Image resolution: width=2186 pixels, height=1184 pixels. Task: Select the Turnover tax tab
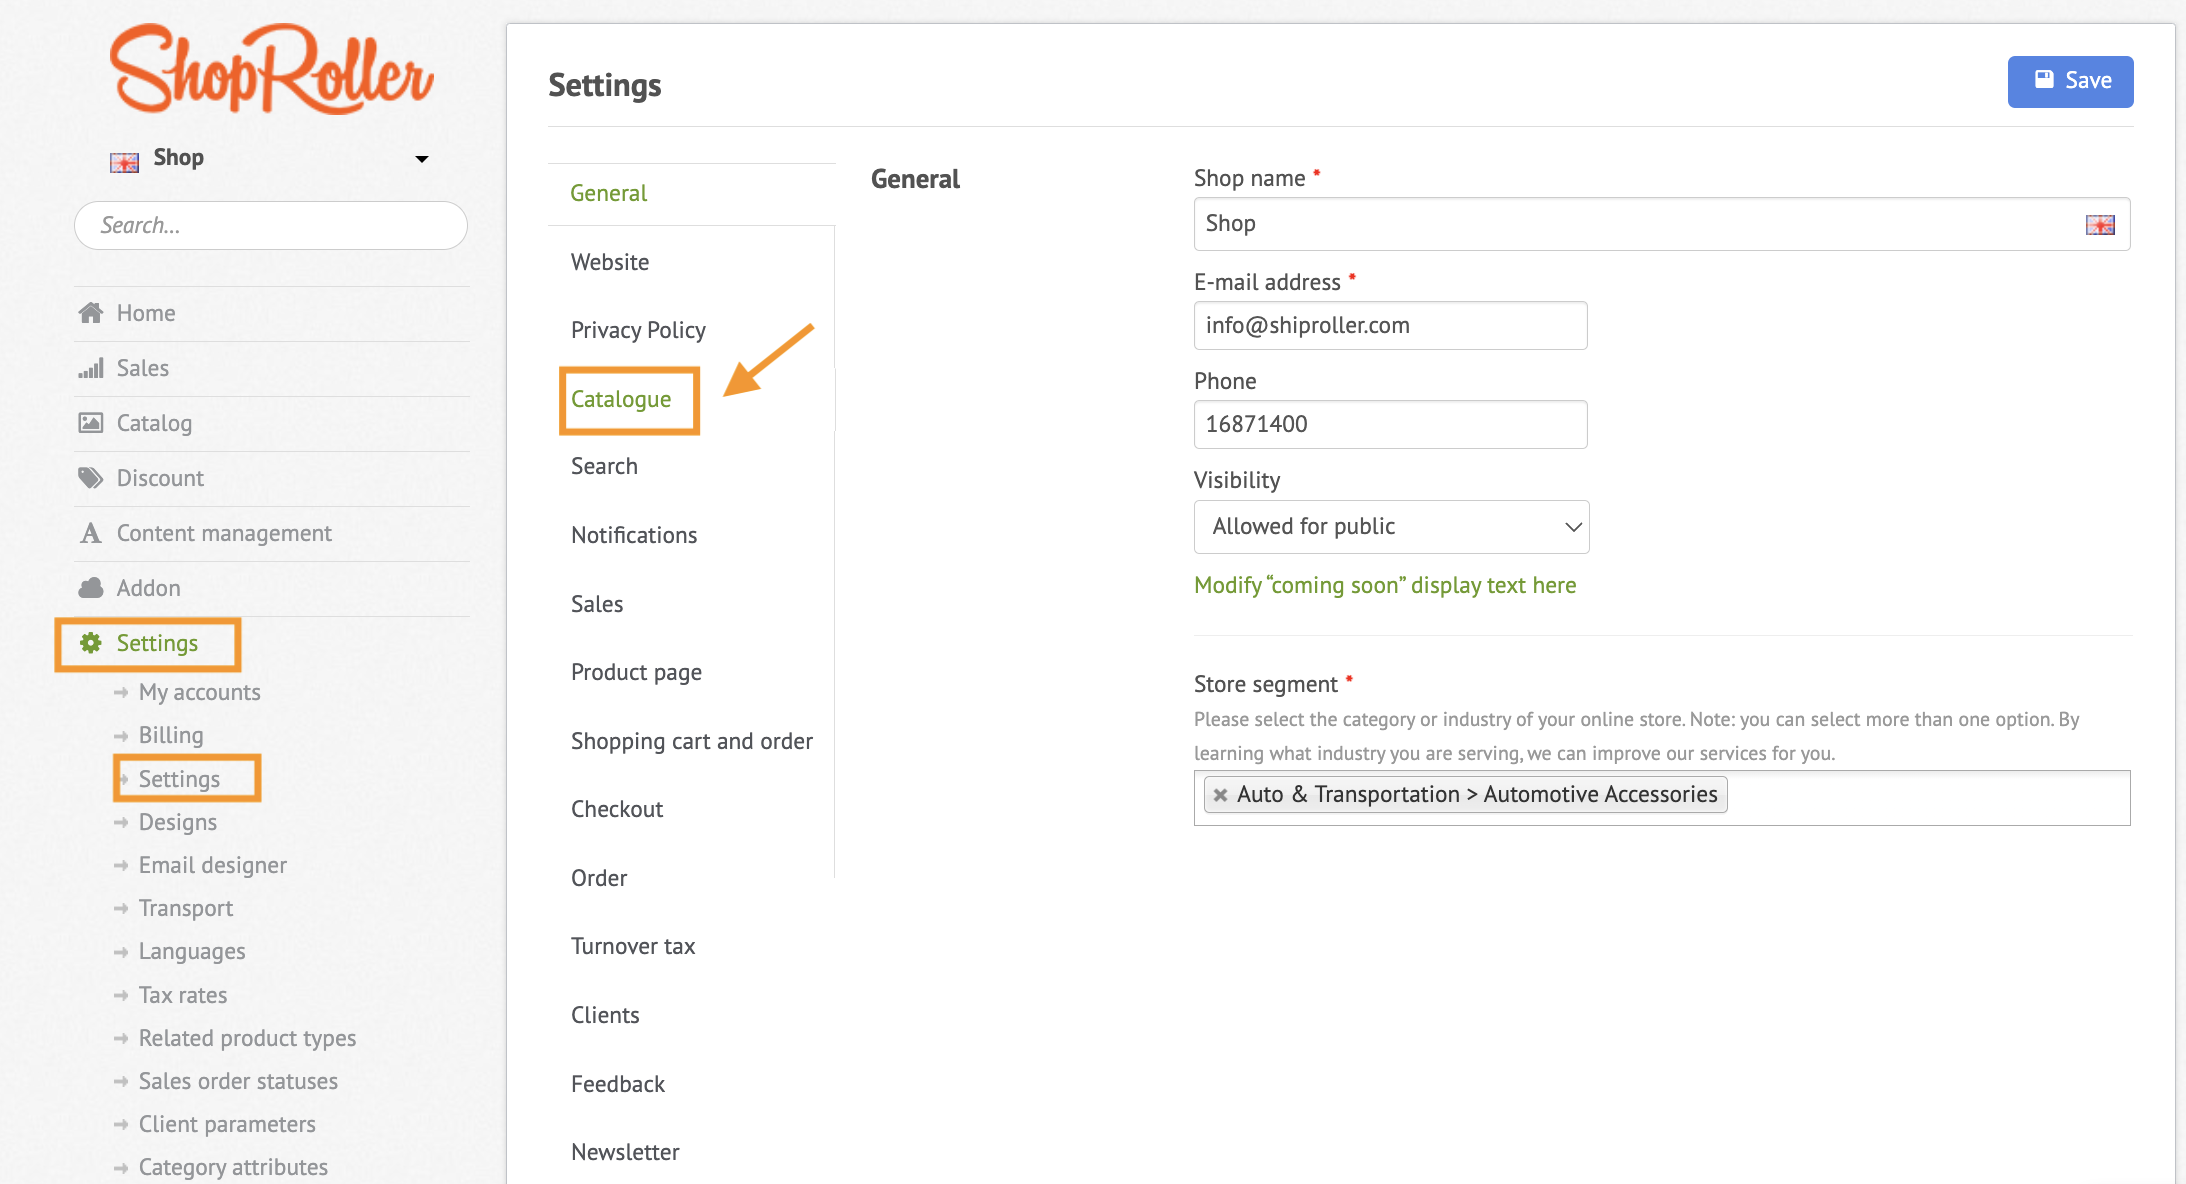click(x=633, y=946)
